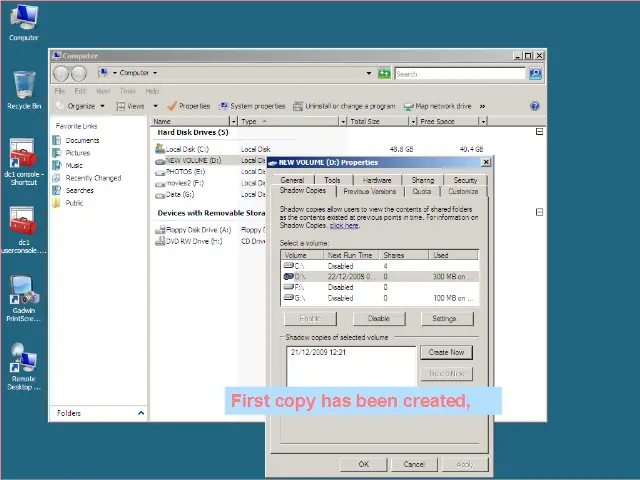Open the Edit menu
This screenshot has width=640, height=480.
(x=80, y=91)
